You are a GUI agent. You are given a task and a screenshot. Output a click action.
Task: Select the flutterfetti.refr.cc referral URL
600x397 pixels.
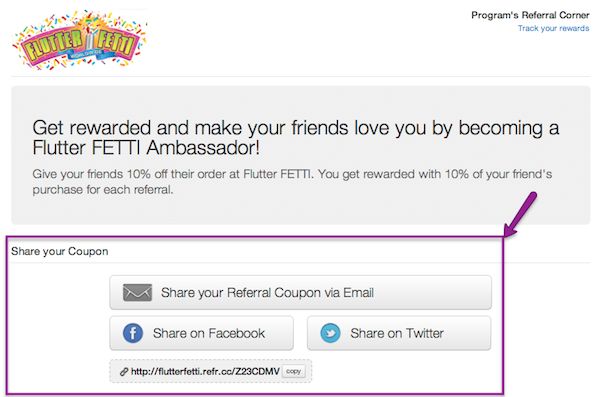pos(205,371)
